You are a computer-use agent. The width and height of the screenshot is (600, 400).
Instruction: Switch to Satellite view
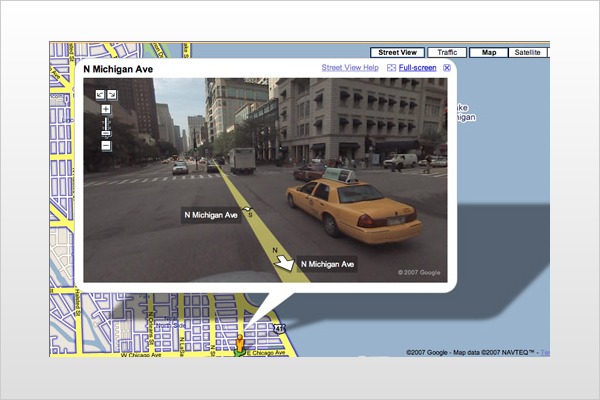(x=527, y=52)
